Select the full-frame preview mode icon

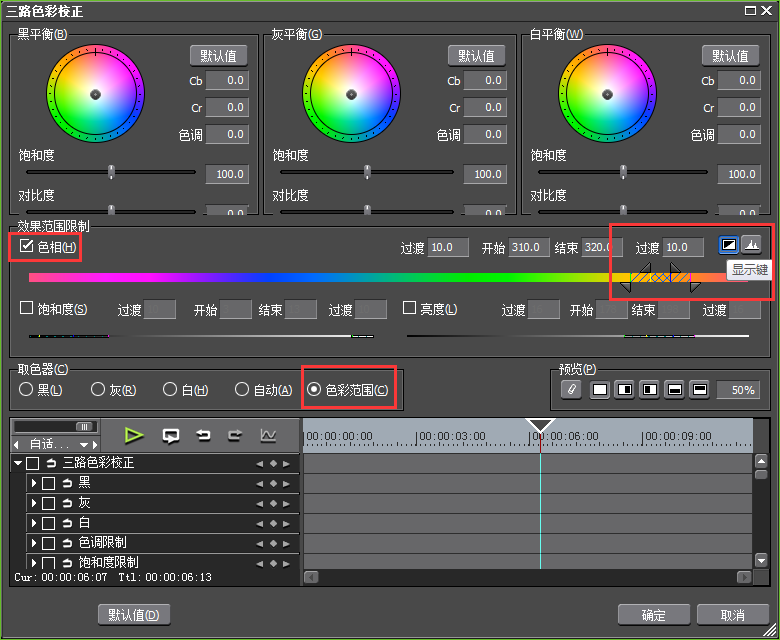click(x=600, y=389)
